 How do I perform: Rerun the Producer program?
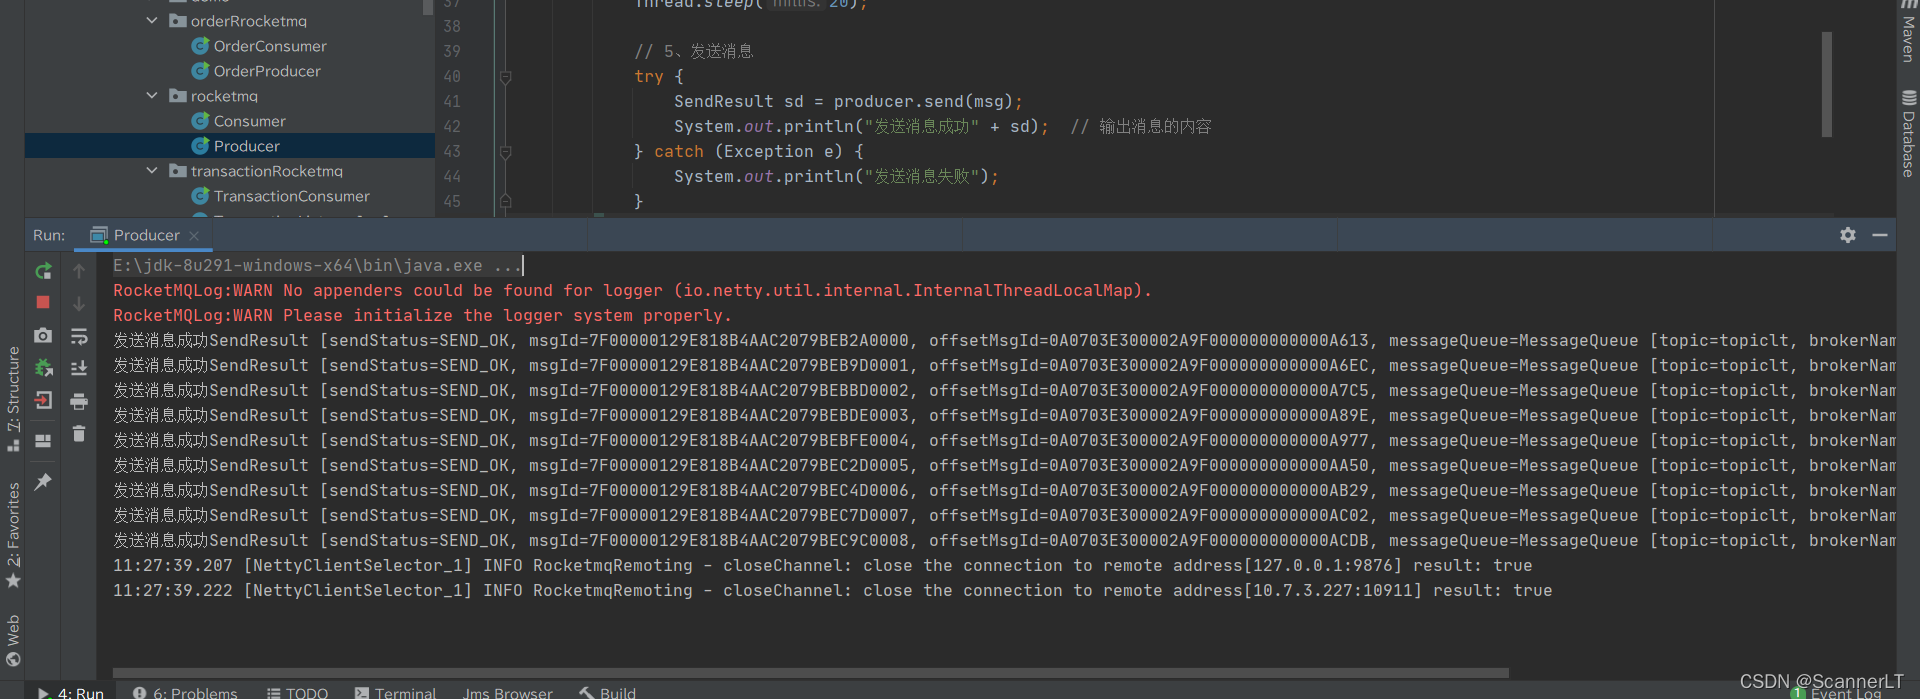(43, 271)
